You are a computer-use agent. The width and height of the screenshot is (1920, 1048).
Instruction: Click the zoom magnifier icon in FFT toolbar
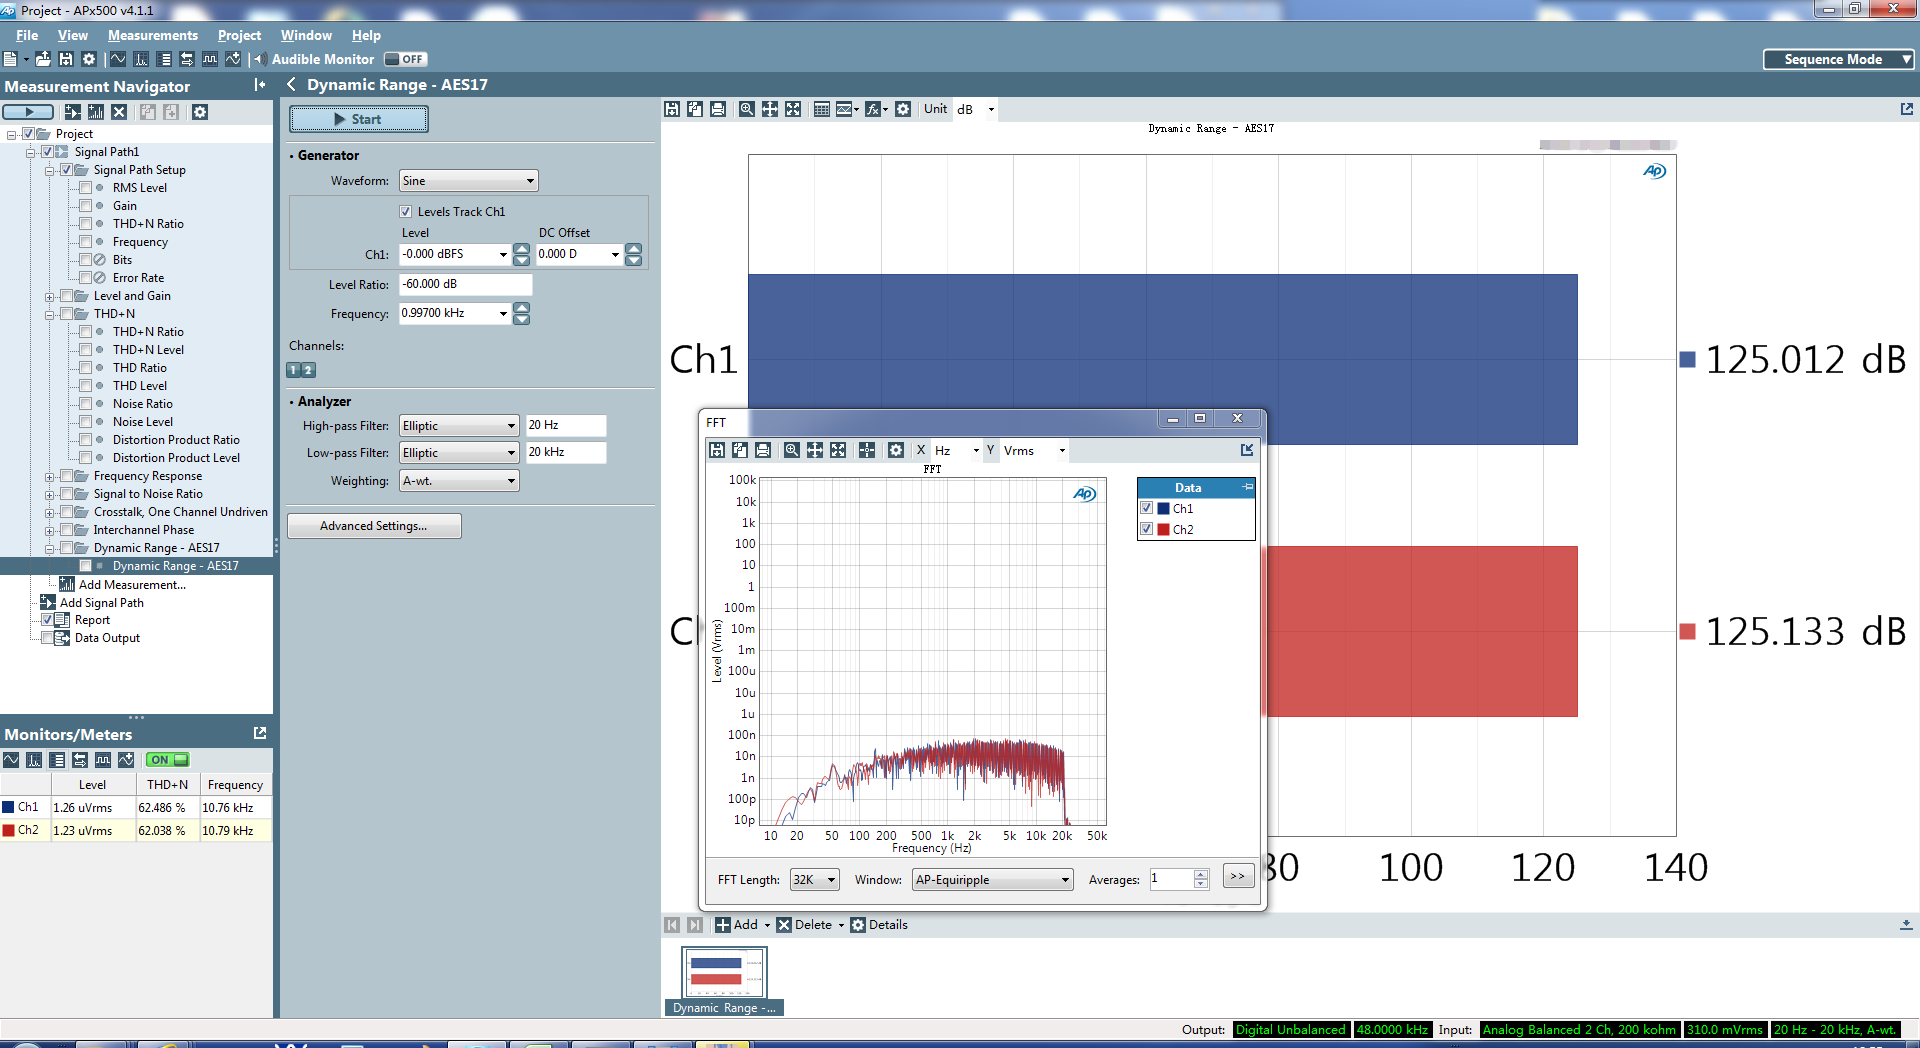(792, 450)
